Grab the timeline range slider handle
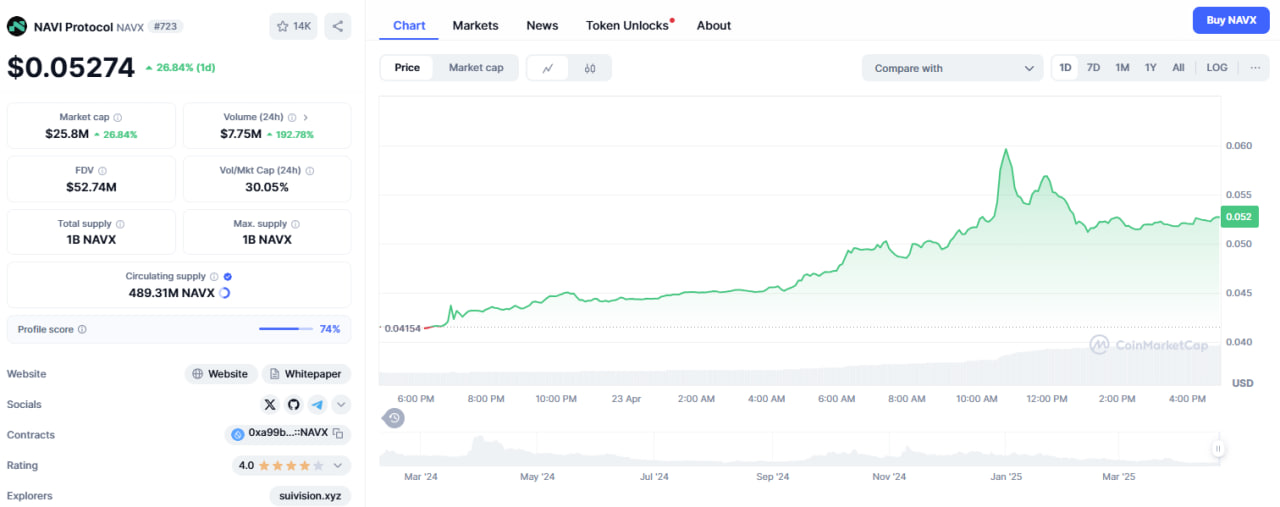This screenshot has width=1280, height=507. tap(1218, 449)
